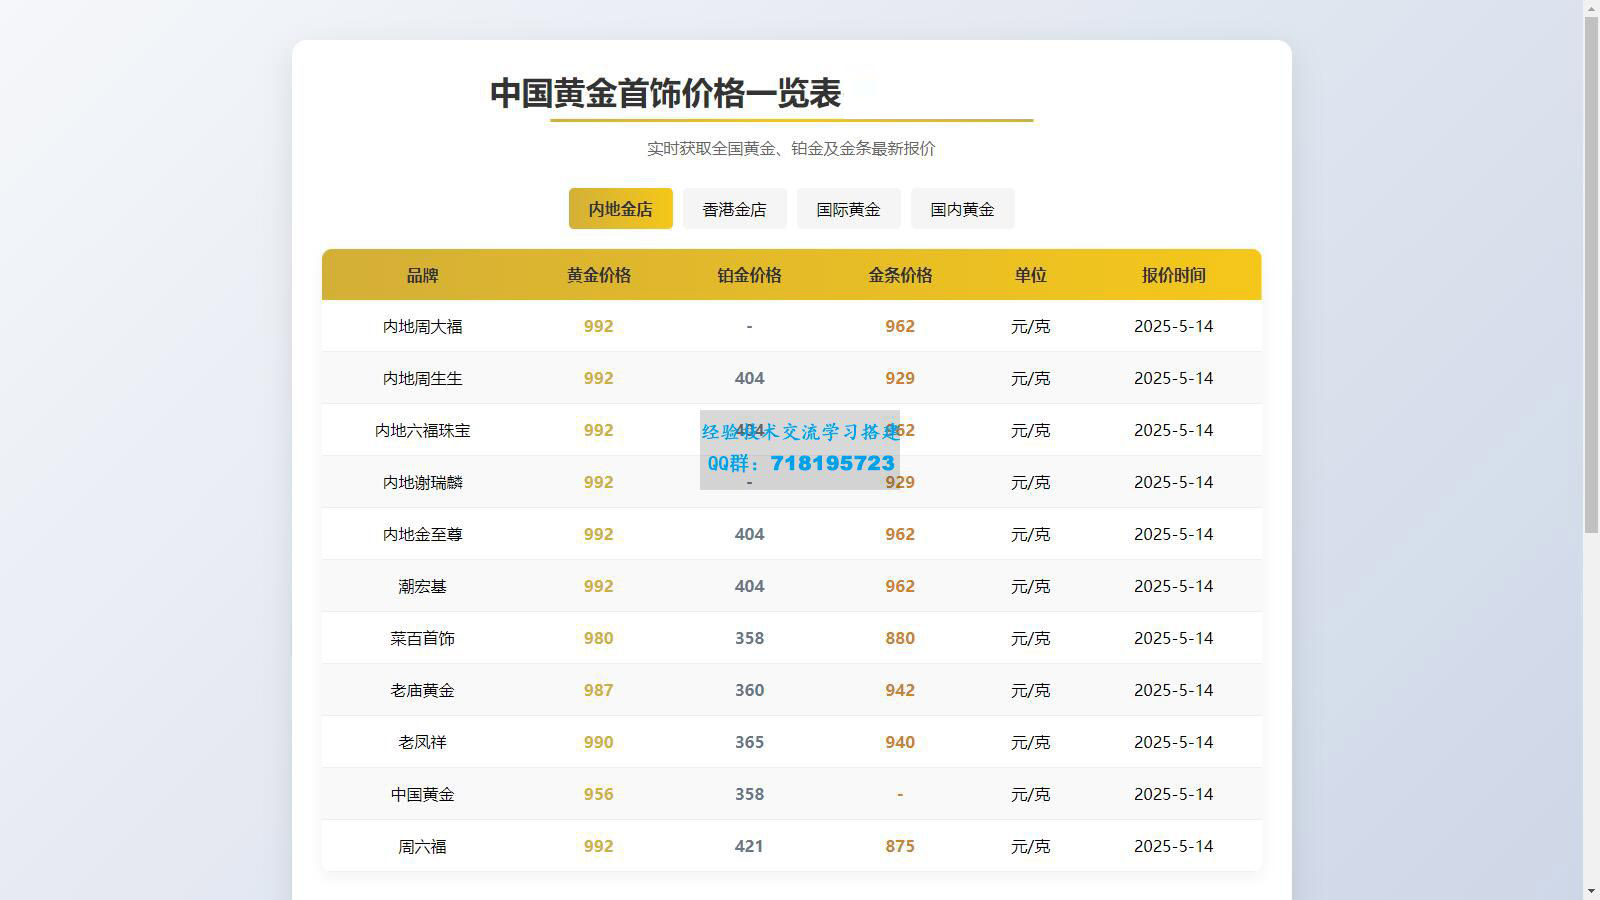Select the 潮宏基 brand cell

tap(422, 586)
